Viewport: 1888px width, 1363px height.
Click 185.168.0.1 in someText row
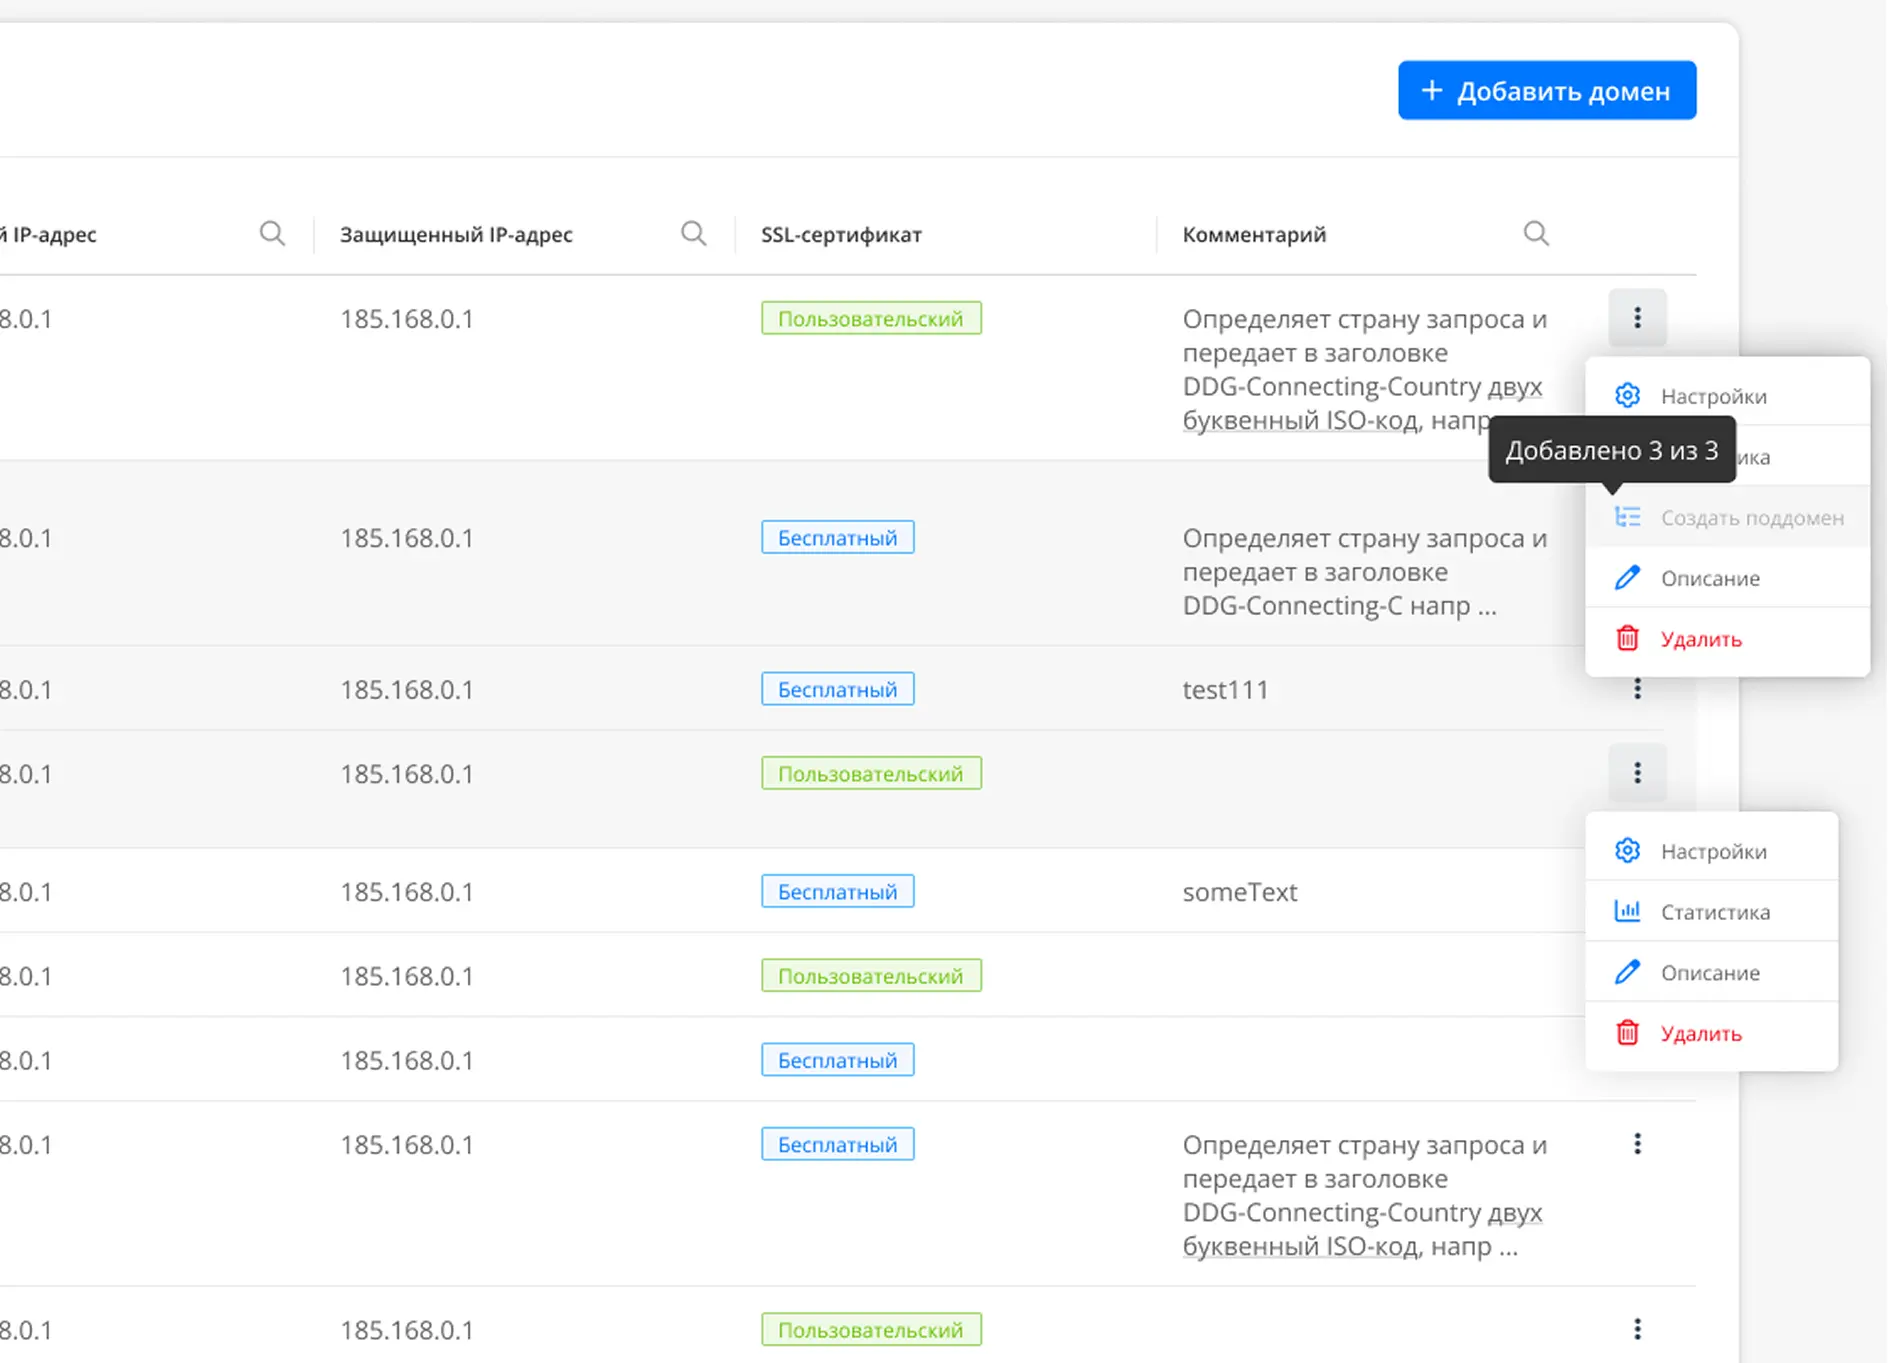tap(406, 891)
